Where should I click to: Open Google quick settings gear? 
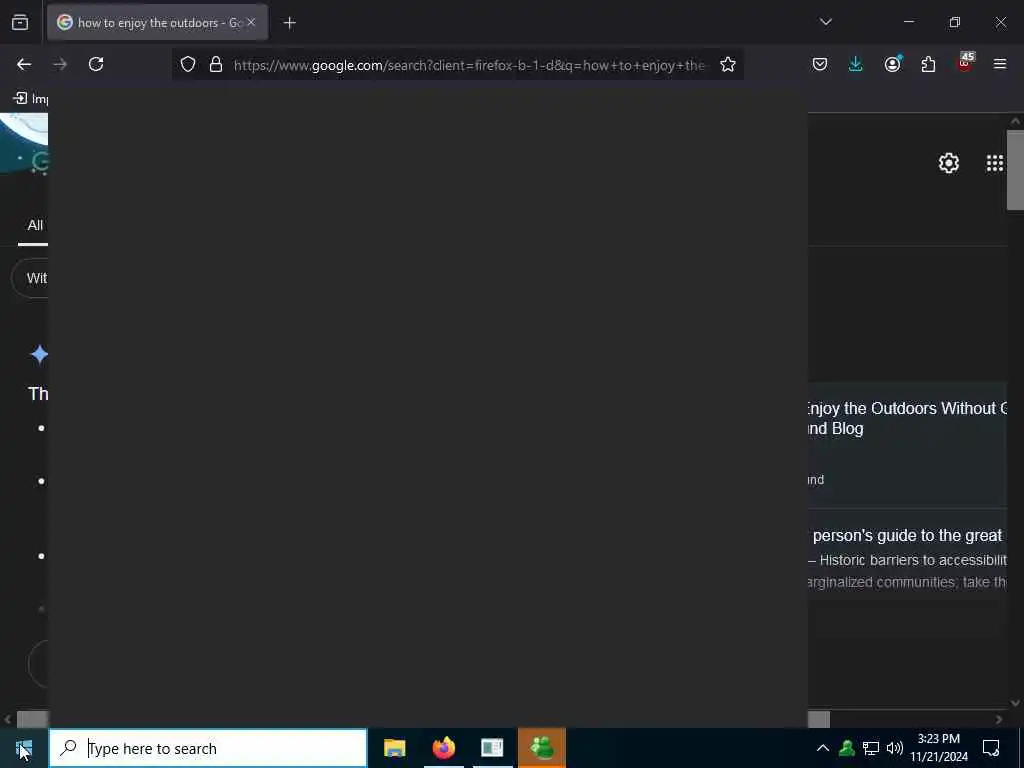tap(949, 163)
